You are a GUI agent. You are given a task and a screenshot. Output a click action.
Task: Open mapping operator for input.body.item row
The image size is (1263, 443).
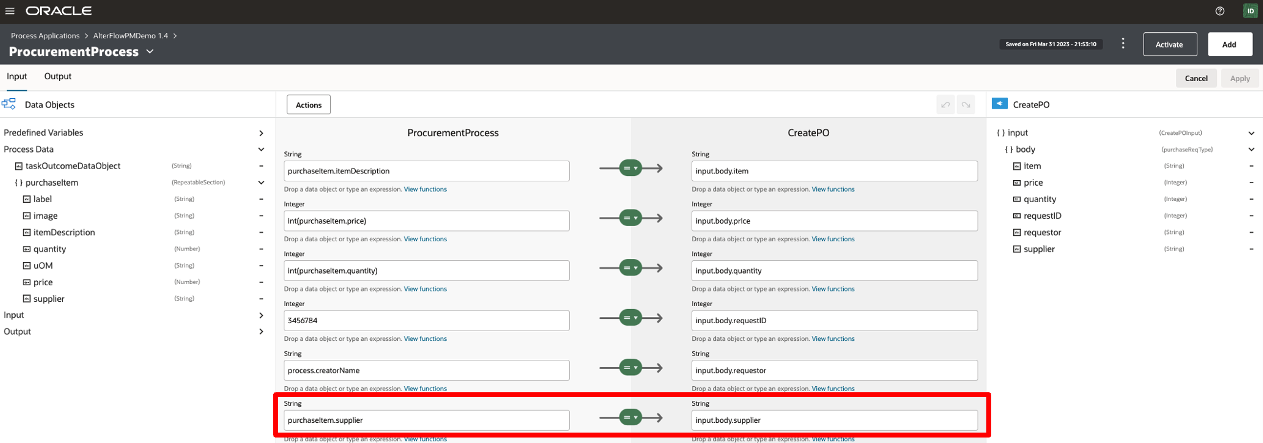[x=630, y=170]
